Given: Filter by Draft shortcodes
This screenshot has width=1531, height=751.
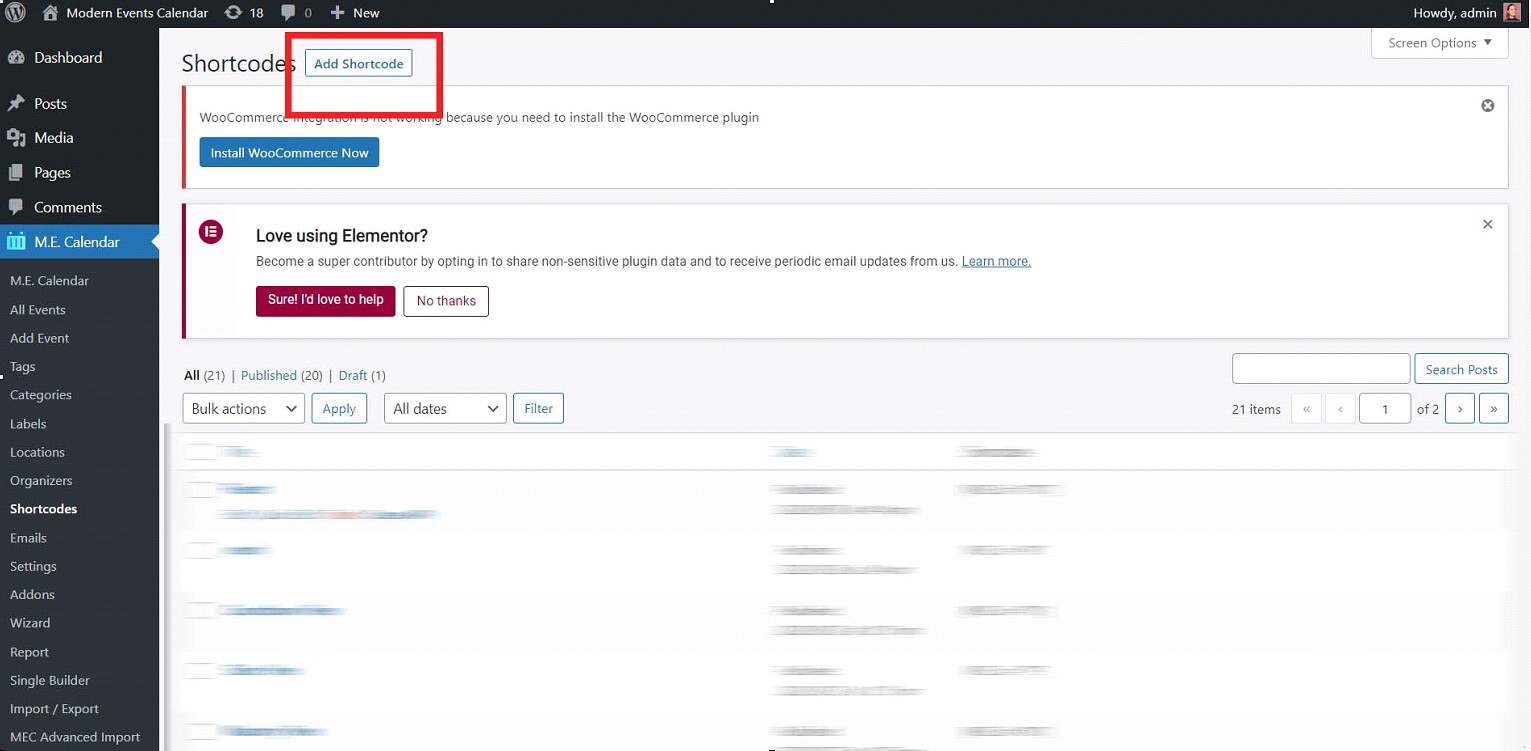Looking at the screenshot, I should pos(353,376).
